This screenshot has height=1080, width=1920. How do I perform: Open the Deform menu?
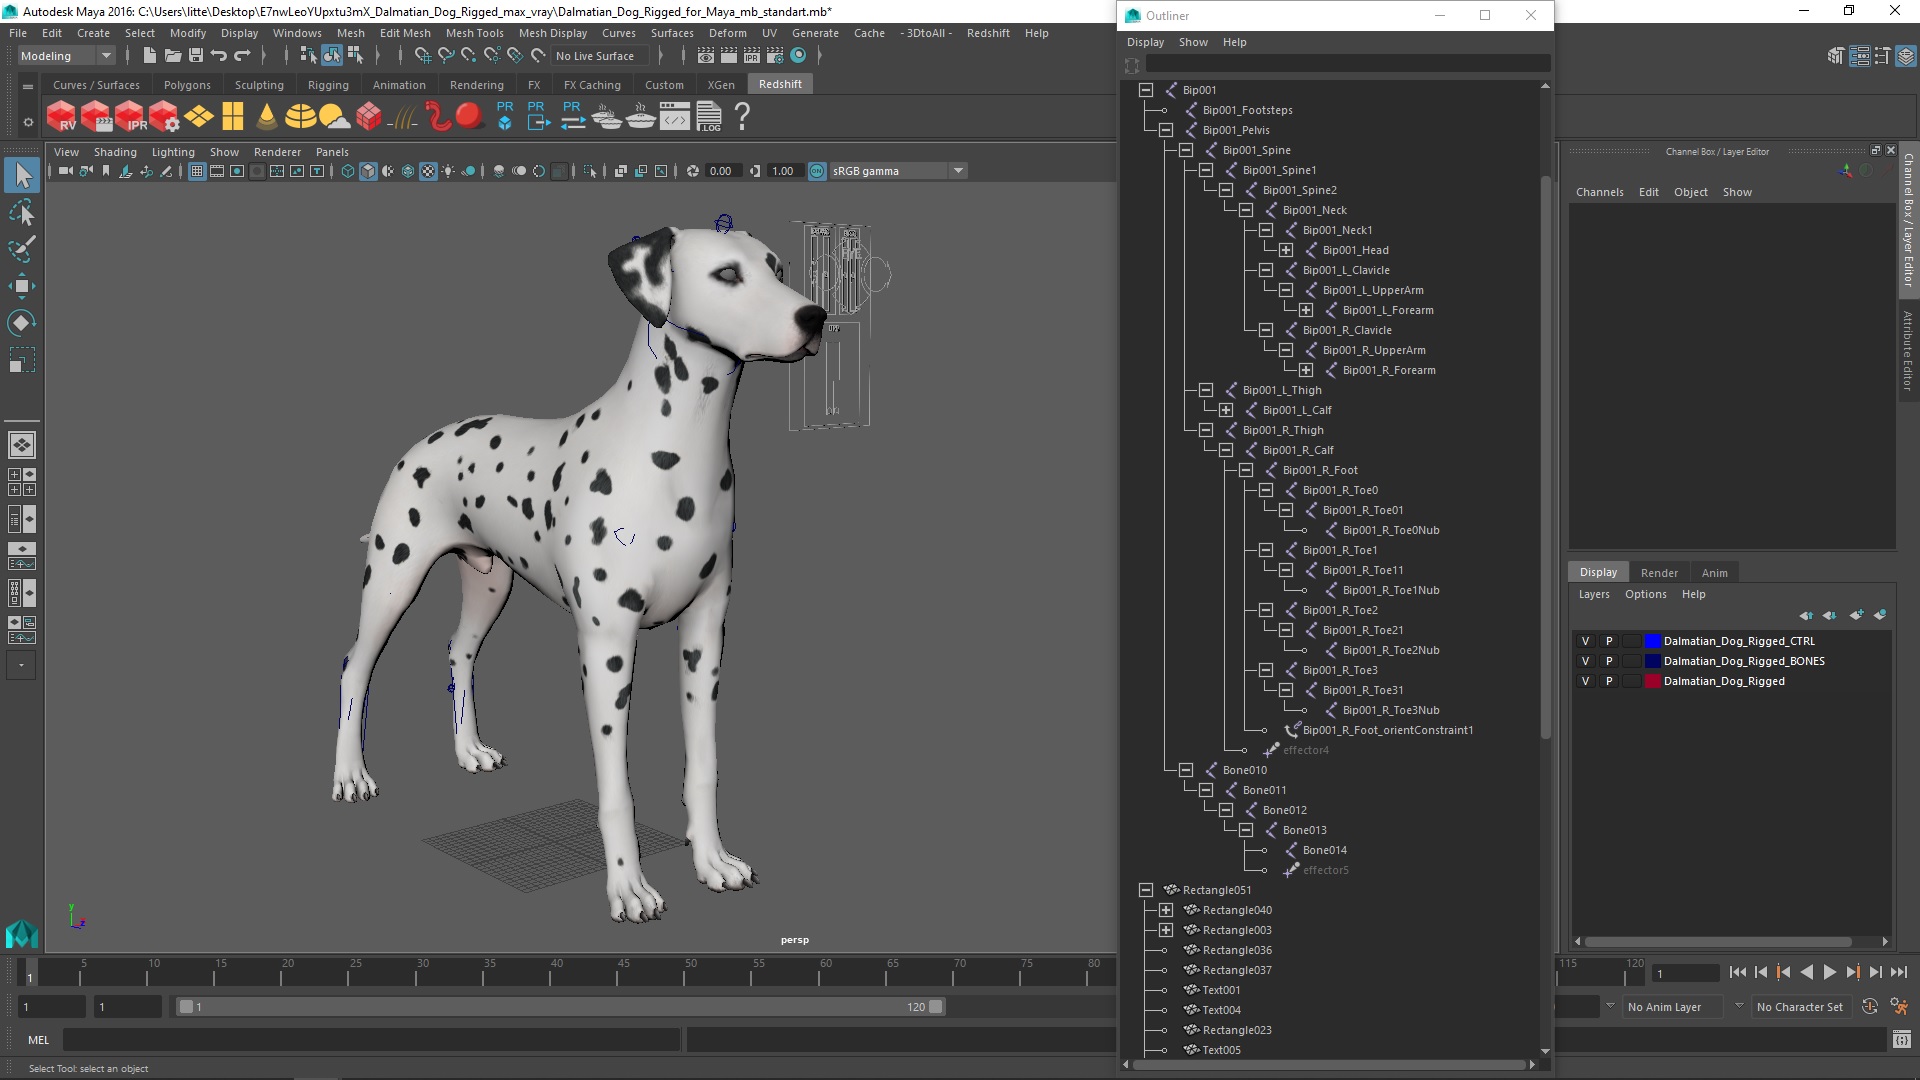coord(727,33)
